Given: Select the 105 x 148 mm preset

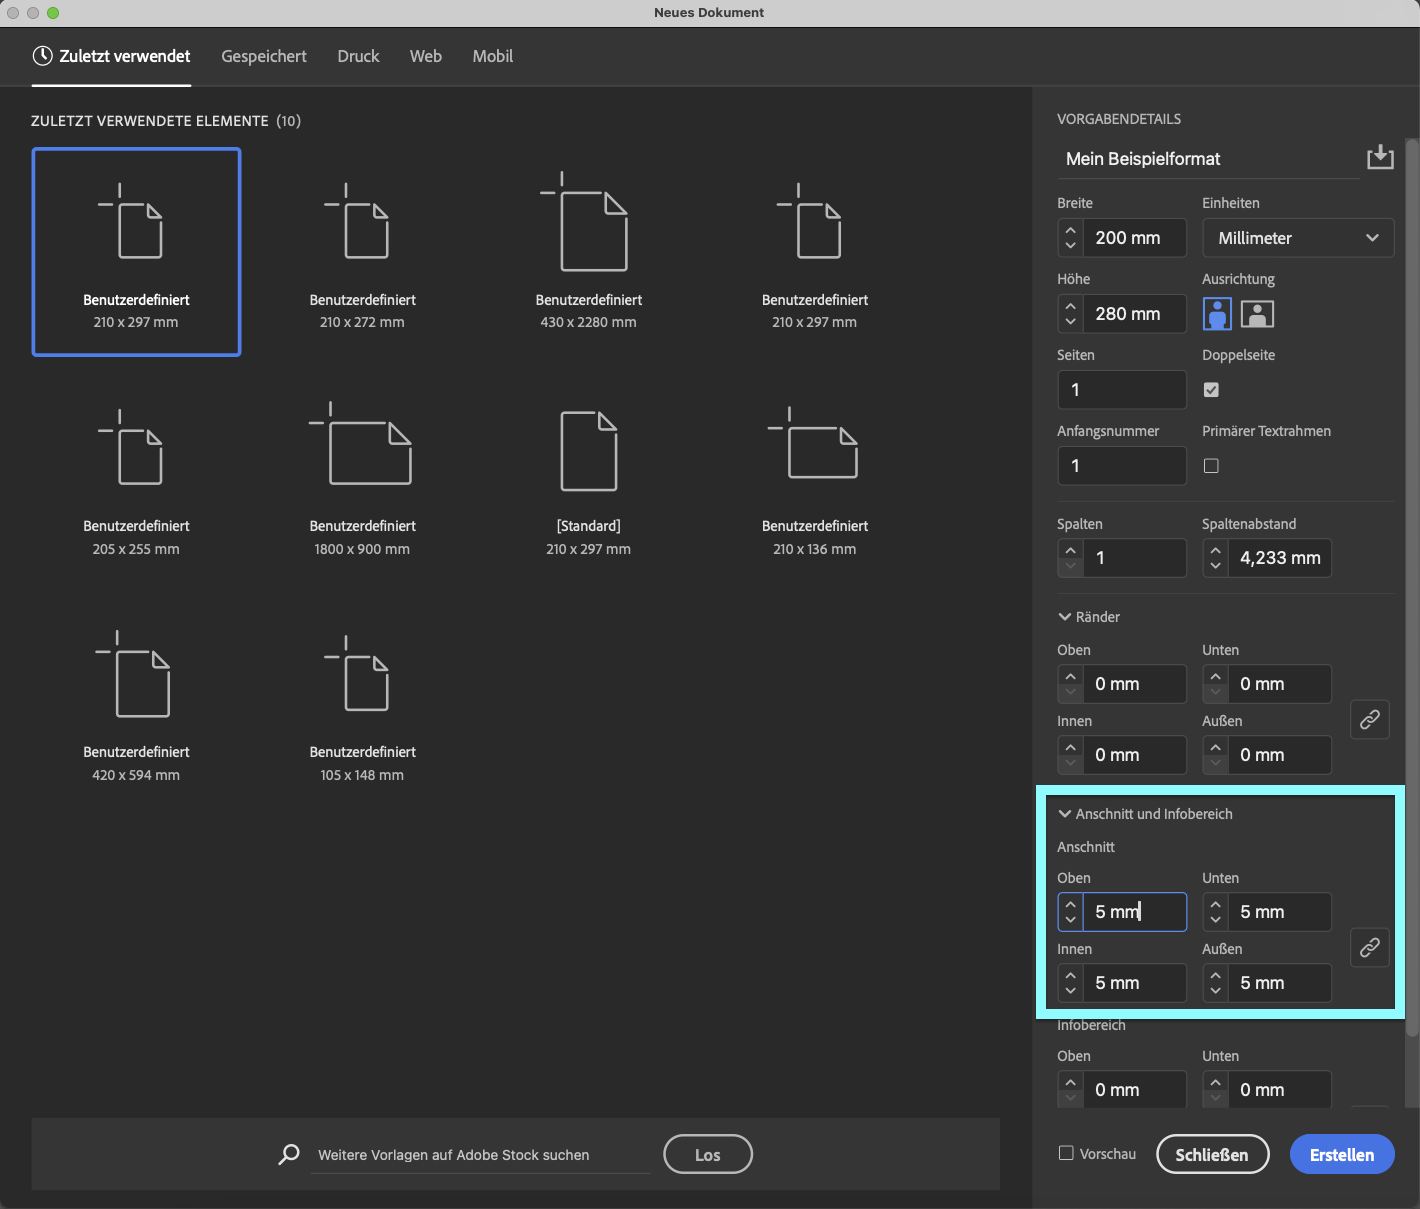Looking at the screenshot, I should tap(362, 705).
